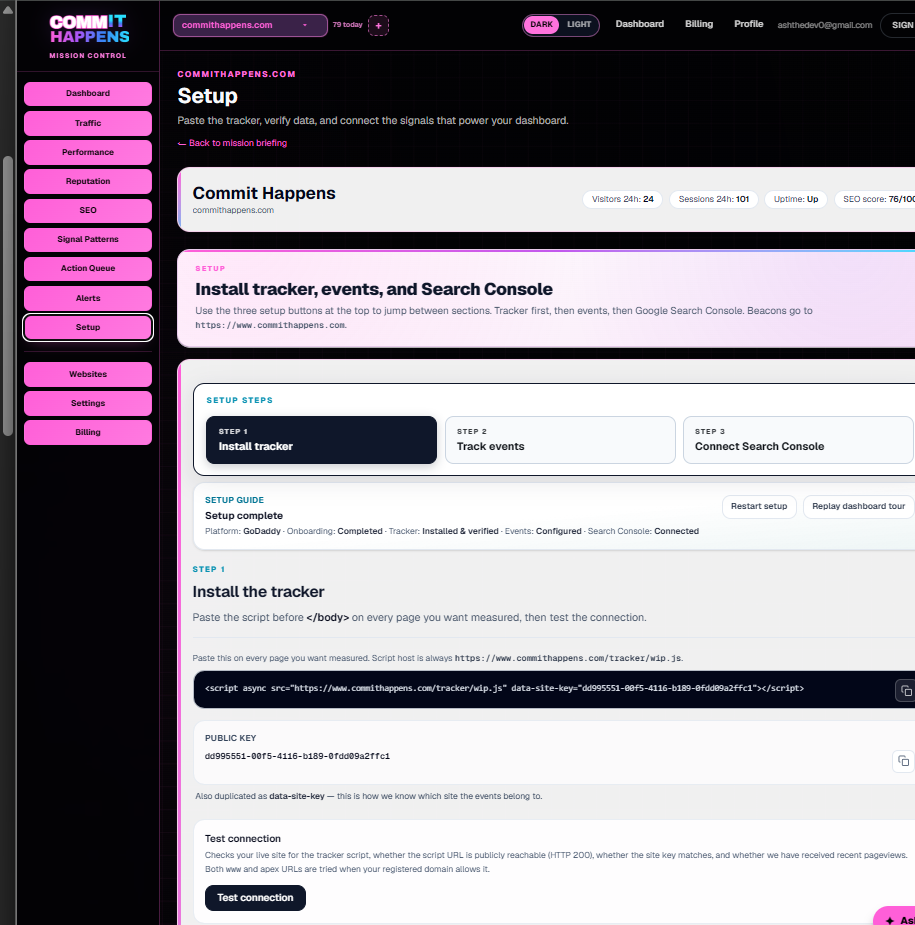
Task: Open Signal Patterns in the sidebar
Action: coord(88,240)
